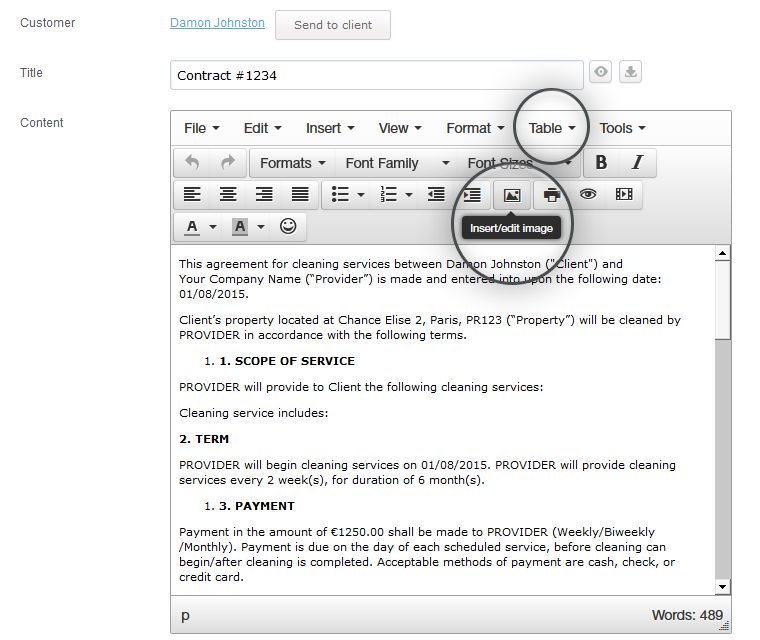The width and height of the screenshot is (760, 640).
Task: Open the Format menu
Action: [x=475, y=128]
